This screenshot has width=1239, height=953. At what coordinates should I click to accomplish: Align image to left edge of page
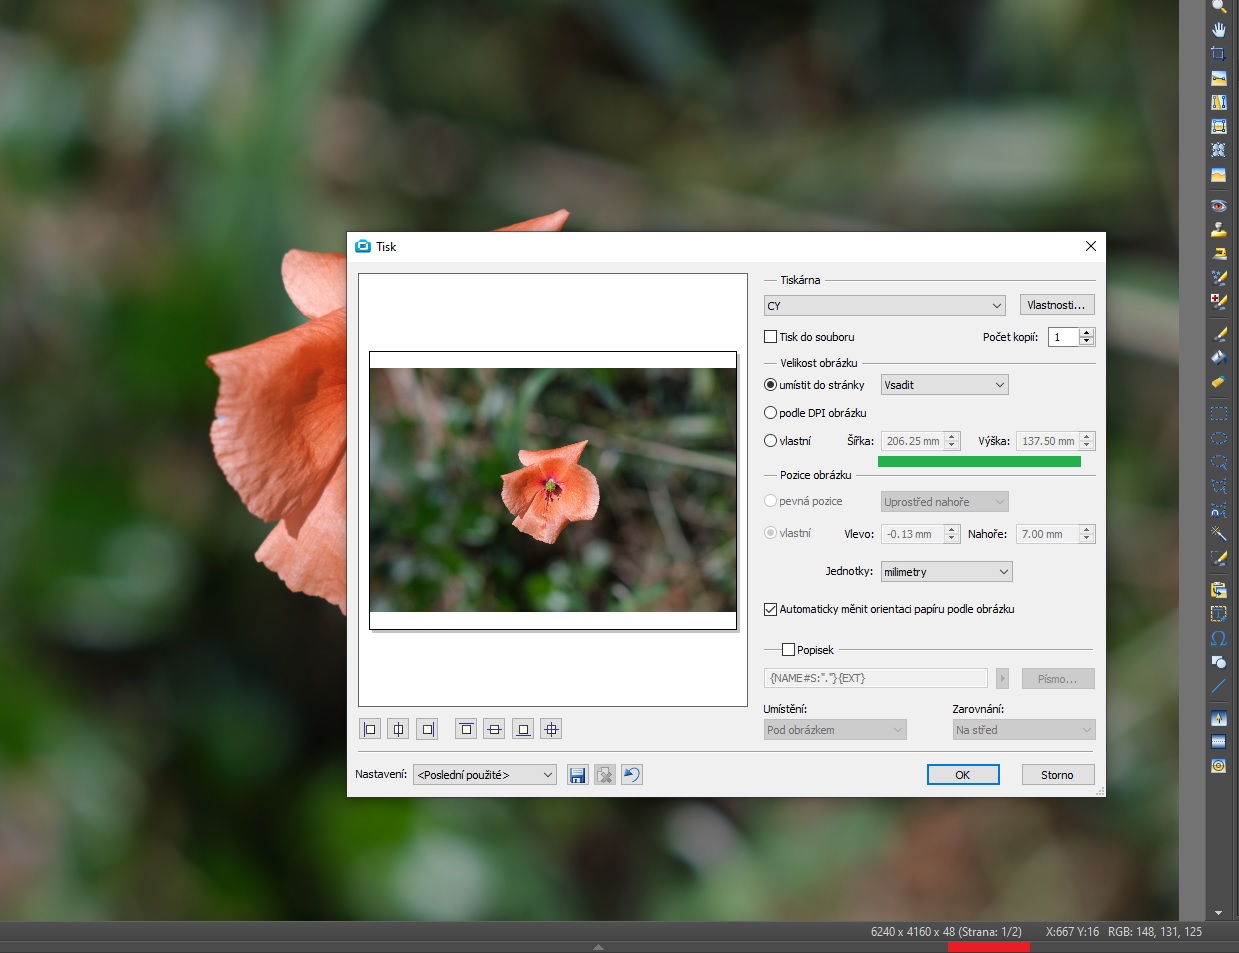370,729
